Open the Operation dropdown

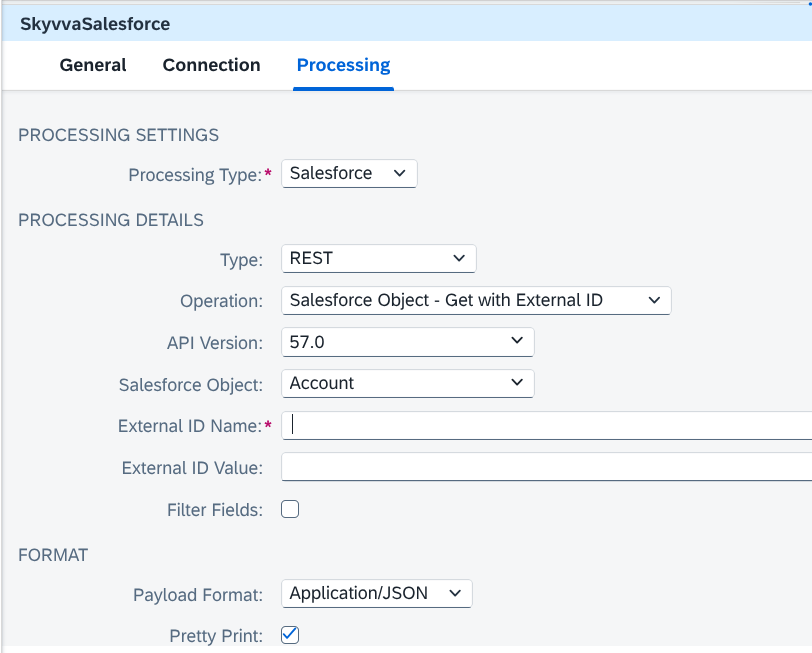pos(476,300)
